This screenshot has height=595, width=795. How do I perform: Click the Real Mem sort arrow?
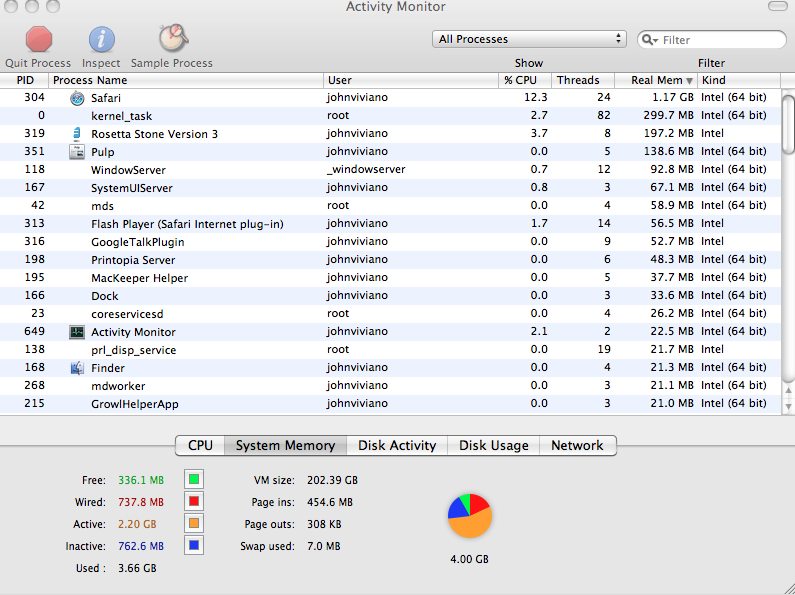point(689,81)
